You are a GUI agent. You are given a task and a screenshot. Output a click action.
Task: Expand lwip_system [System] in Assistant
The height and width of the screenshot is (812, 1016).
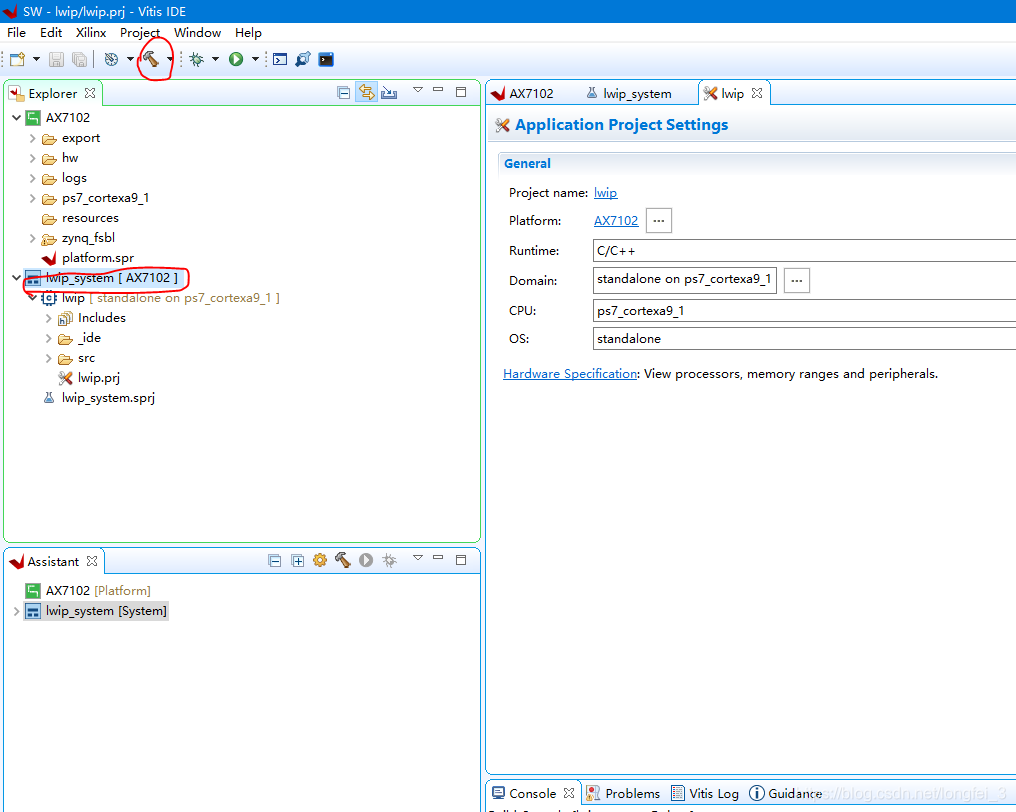(16, 611)
